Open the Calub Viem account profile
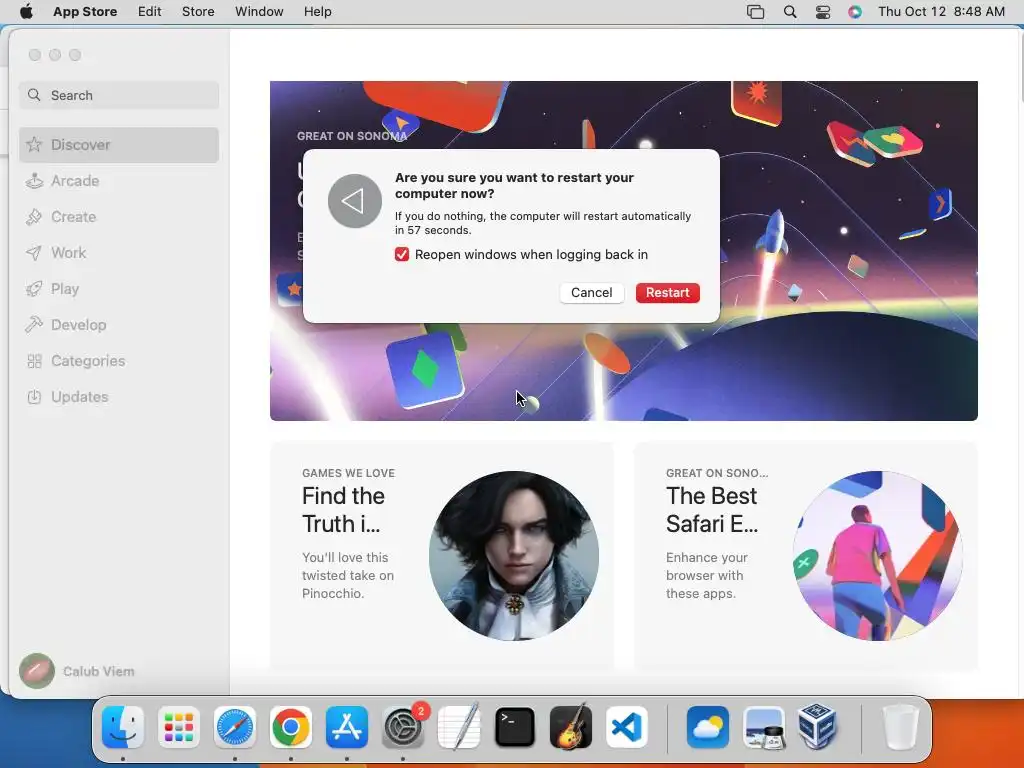This screenshot has height=768, width=1024. click(77, 671)
